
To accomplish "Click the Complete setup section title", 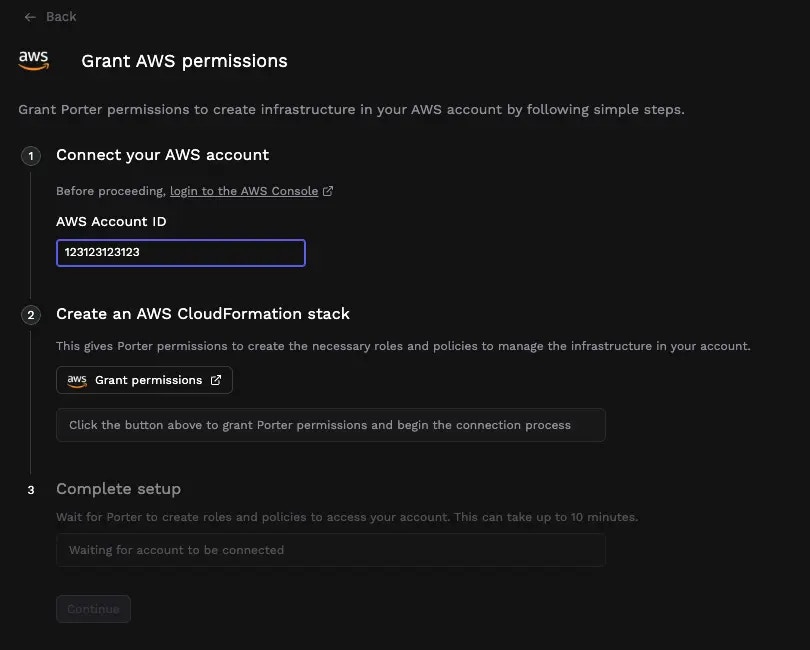I will [x=118, y=489].
